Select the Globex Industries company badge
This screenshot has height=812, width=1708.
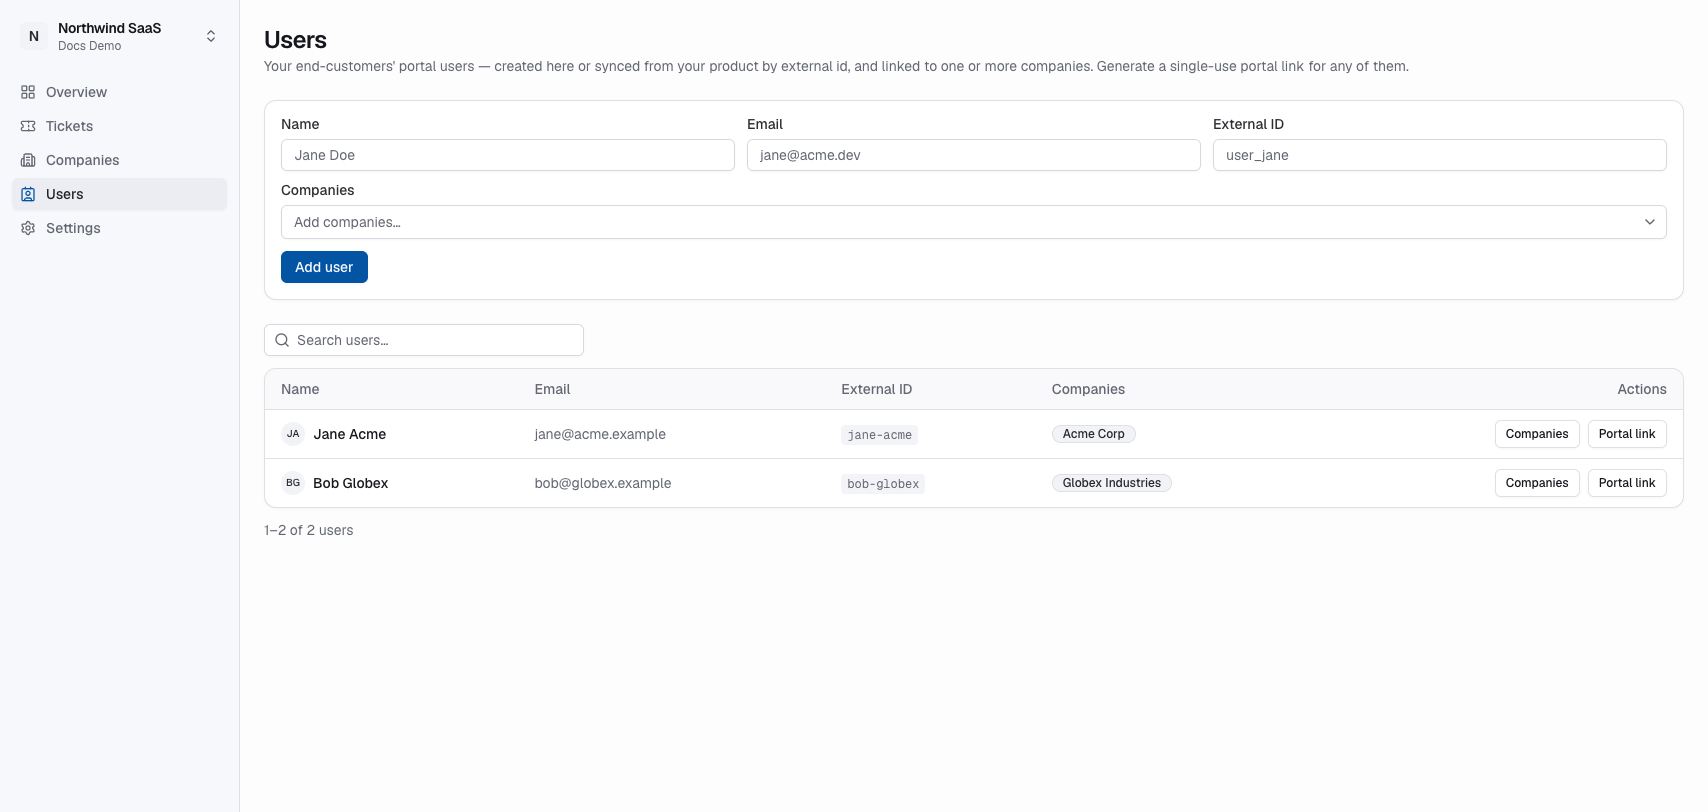[x=1111, y=483]
